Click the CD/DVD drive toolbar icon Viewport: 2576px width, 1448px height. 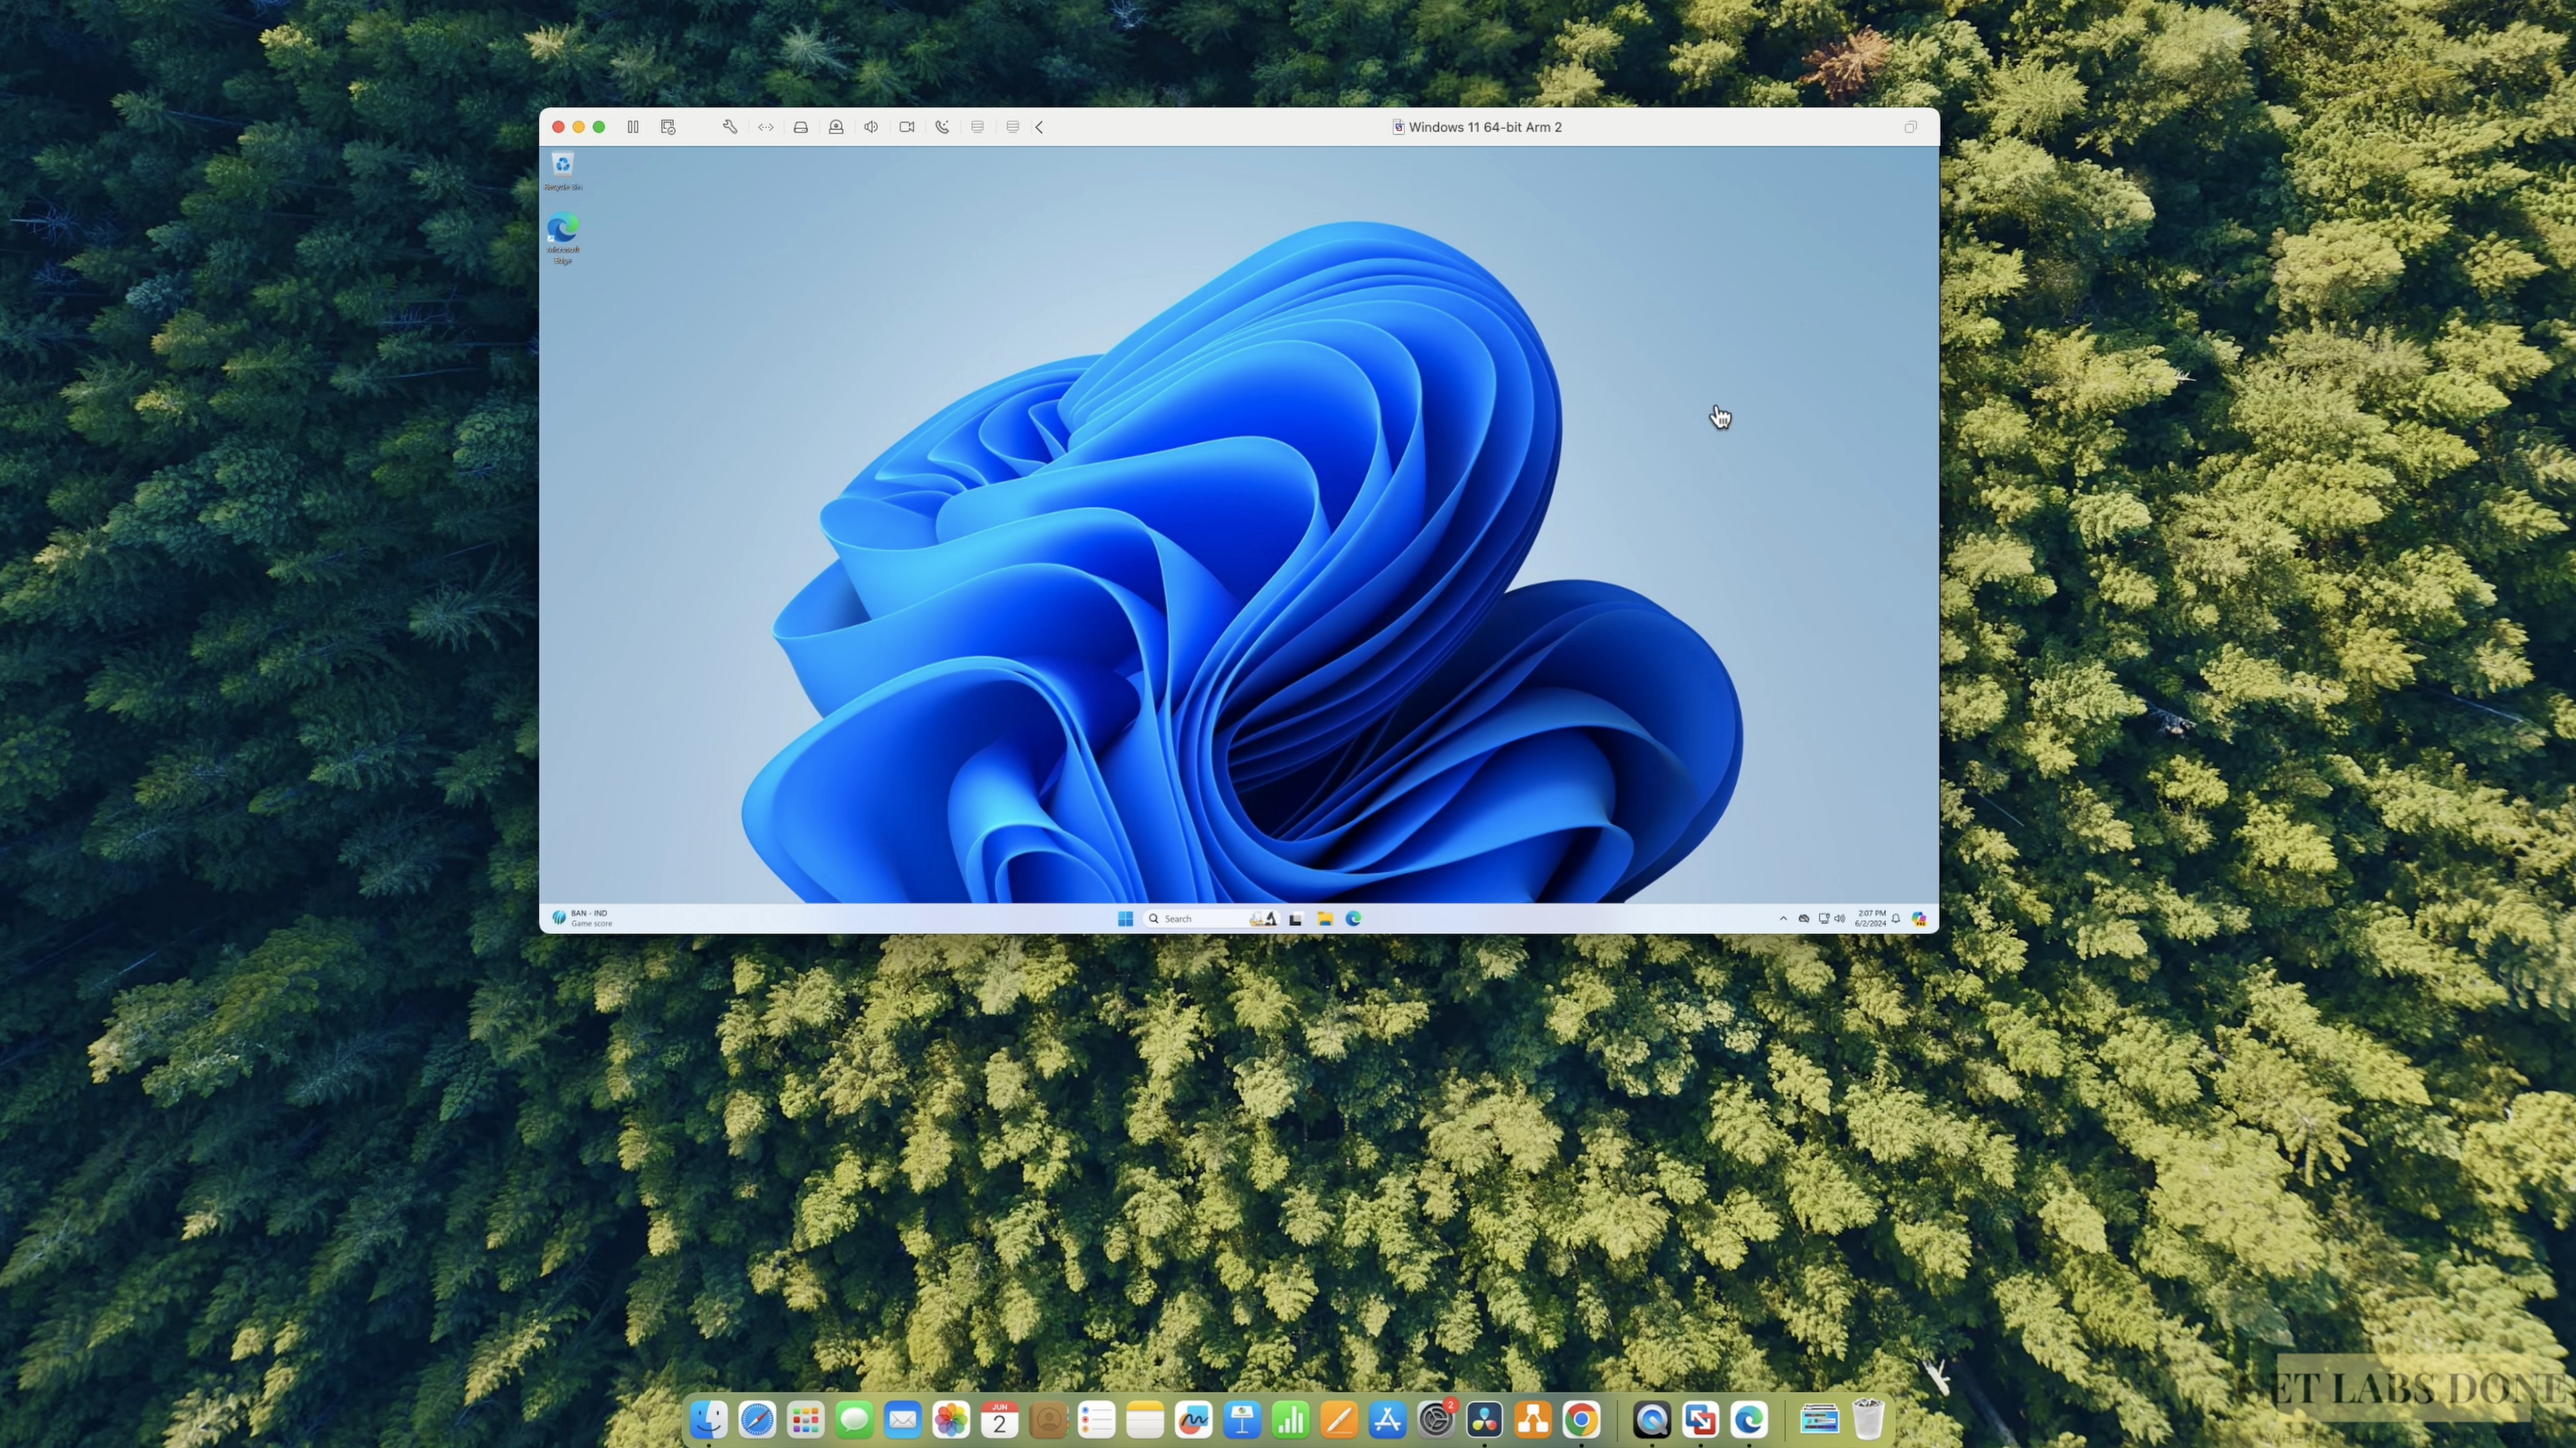836,127
